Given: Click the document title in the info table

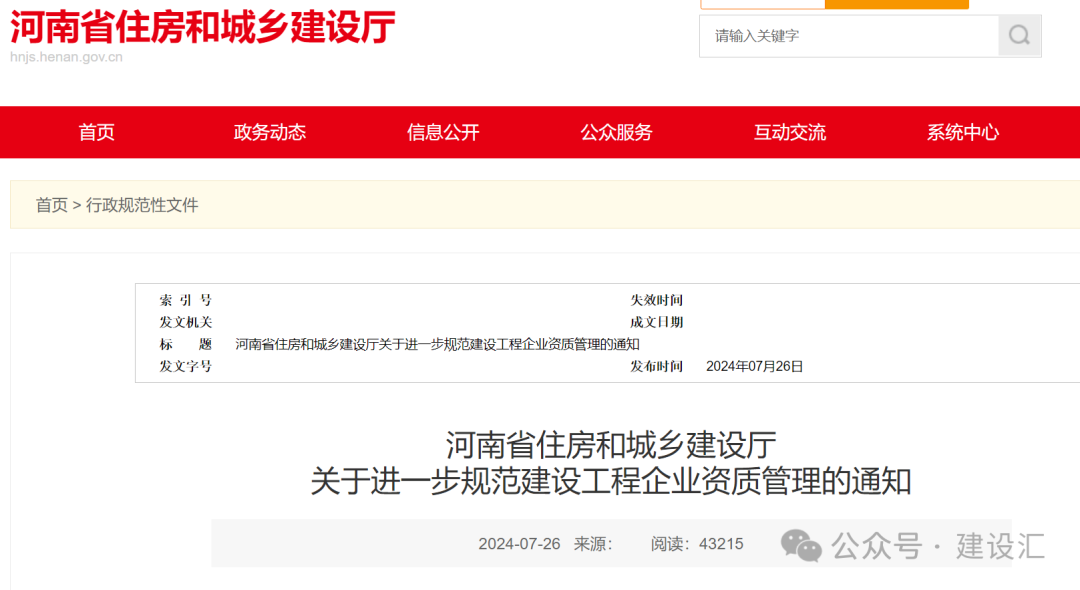Looking at the screenshot, I should tap(437, 344).
